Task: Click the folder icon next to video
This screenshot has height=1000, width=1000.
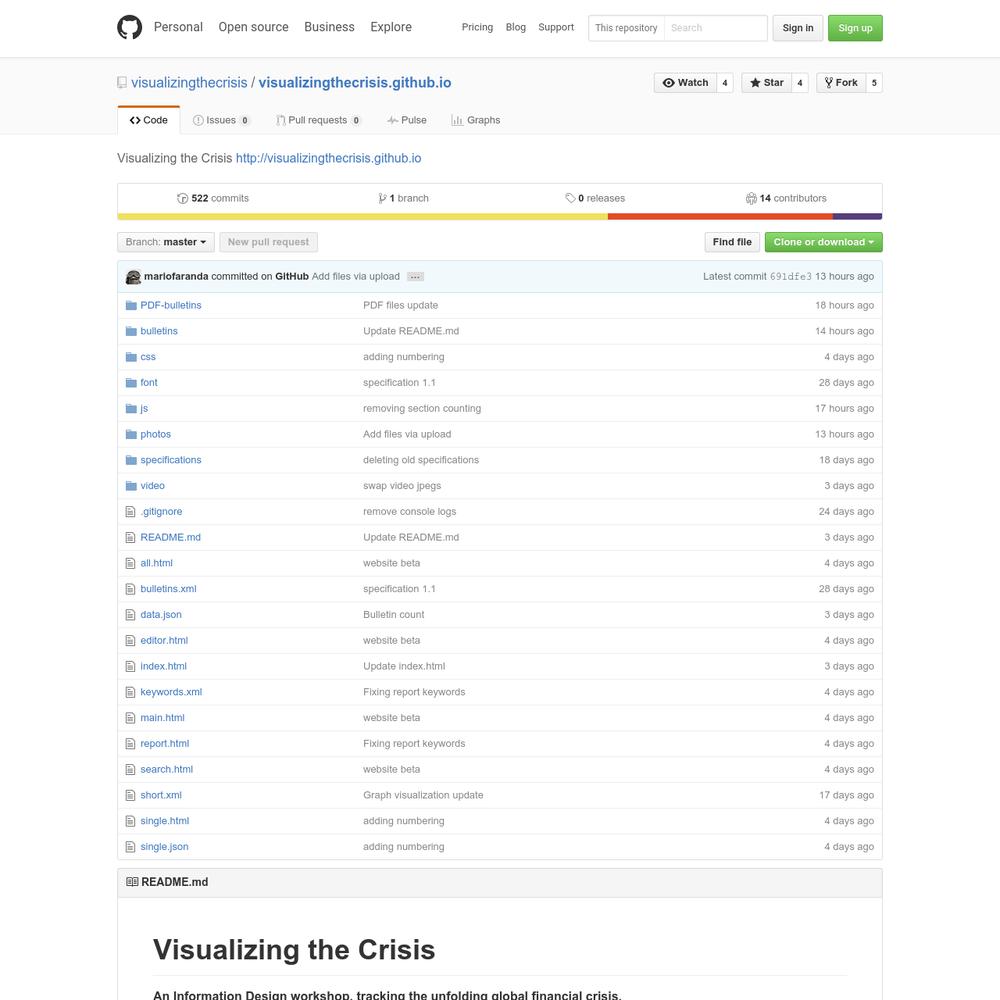Action: coord(131,486)
